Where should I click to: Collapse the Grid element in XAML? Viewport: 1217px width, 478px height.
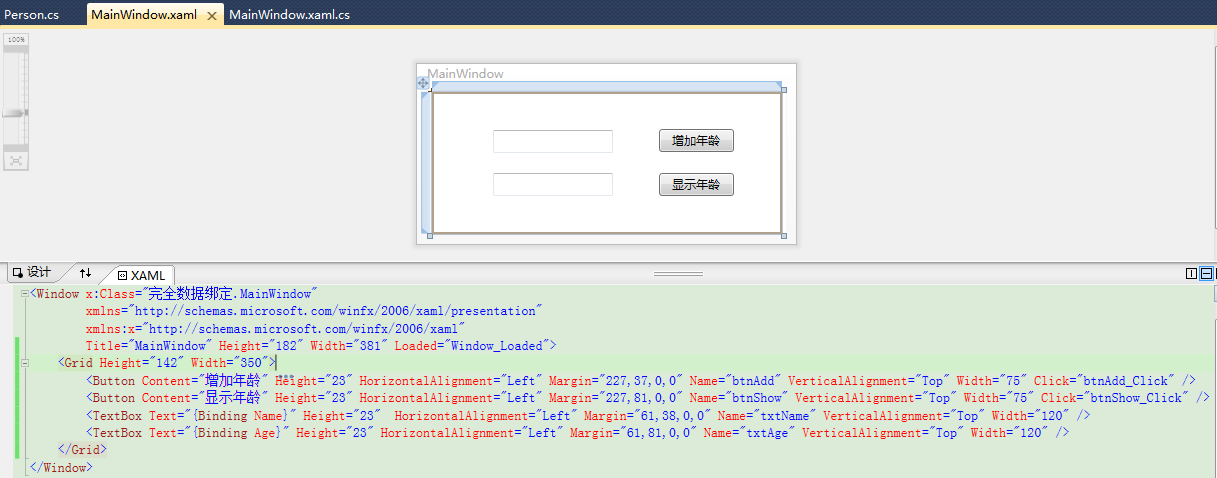tap(26, 363)
